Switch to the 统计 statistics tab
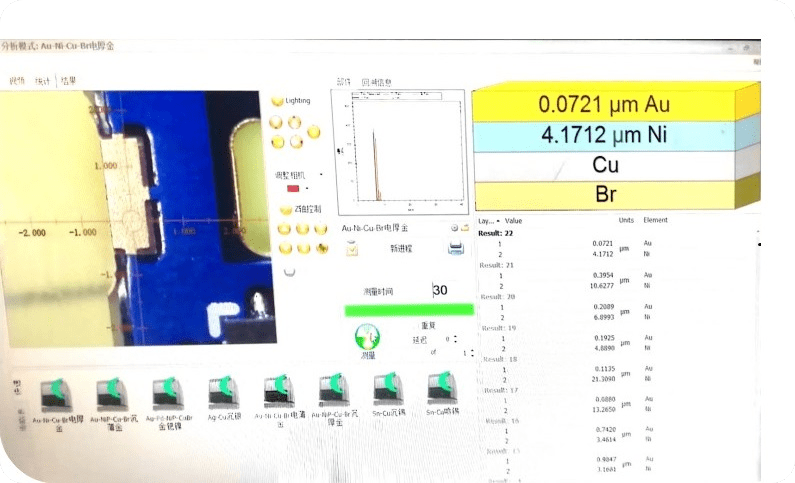 (x=43, y=81)
